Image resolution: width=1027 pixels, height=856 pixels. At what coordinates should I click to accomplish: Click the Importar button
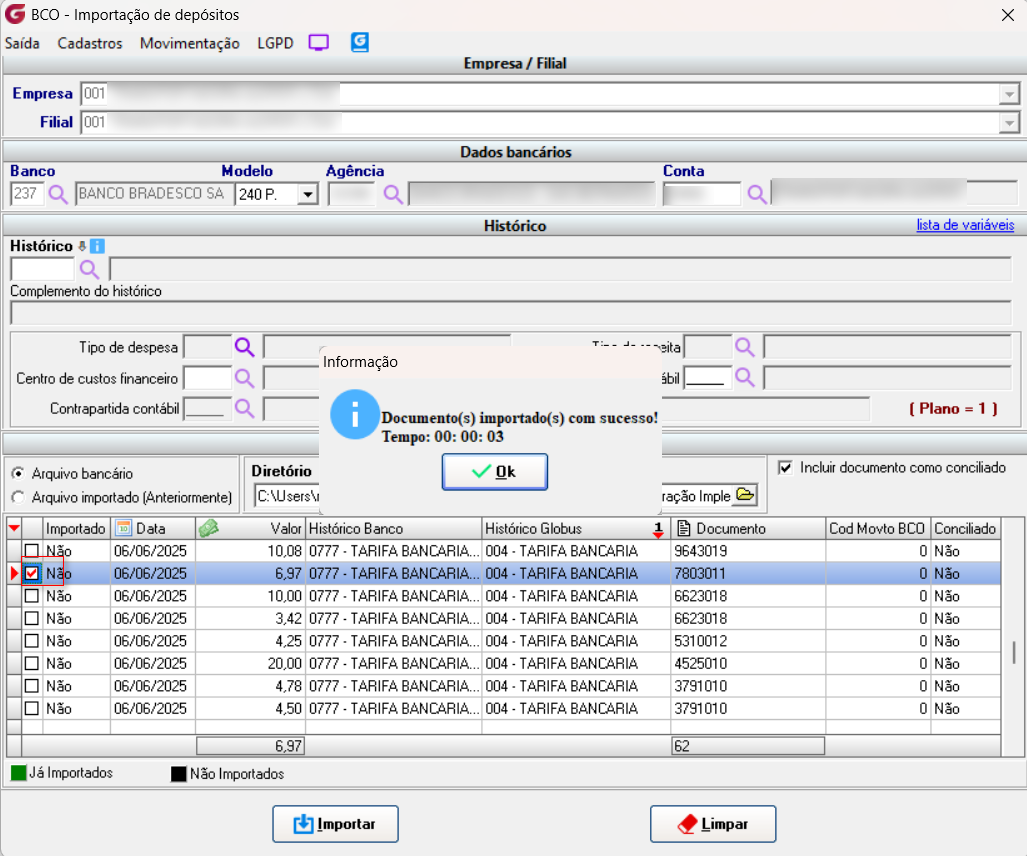pos(335,824)
